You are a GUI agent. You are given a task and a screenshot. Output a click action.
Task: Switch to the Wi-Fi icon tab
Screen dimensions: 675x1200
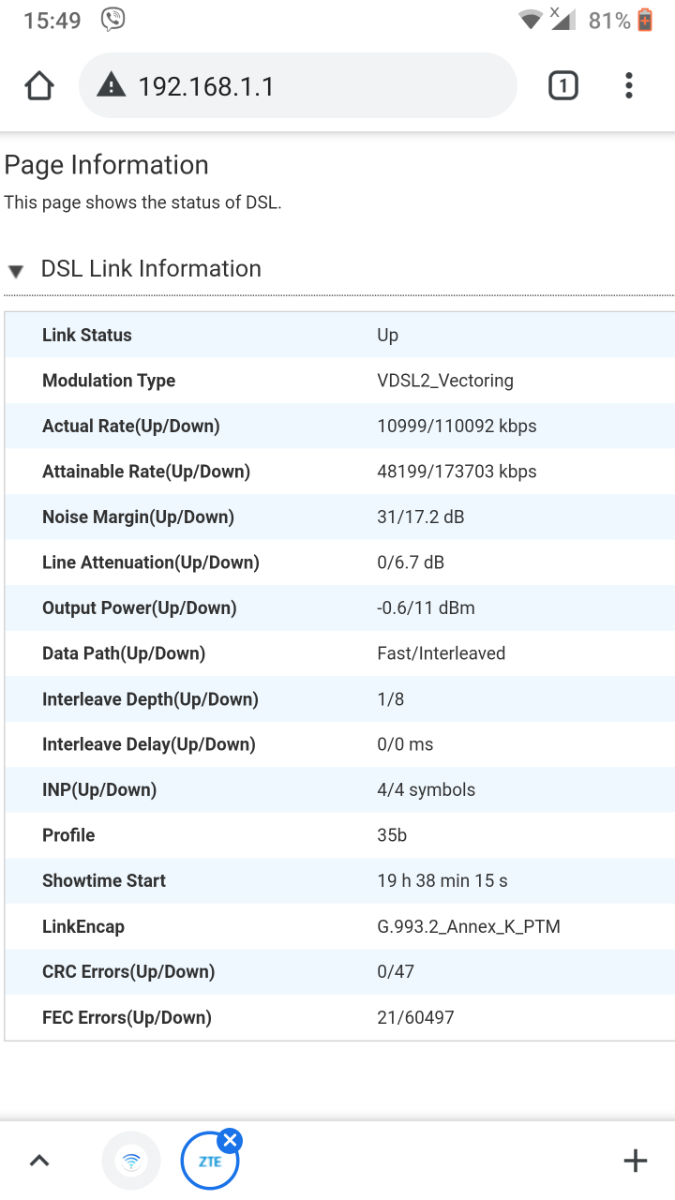[x=130, y=1162]
